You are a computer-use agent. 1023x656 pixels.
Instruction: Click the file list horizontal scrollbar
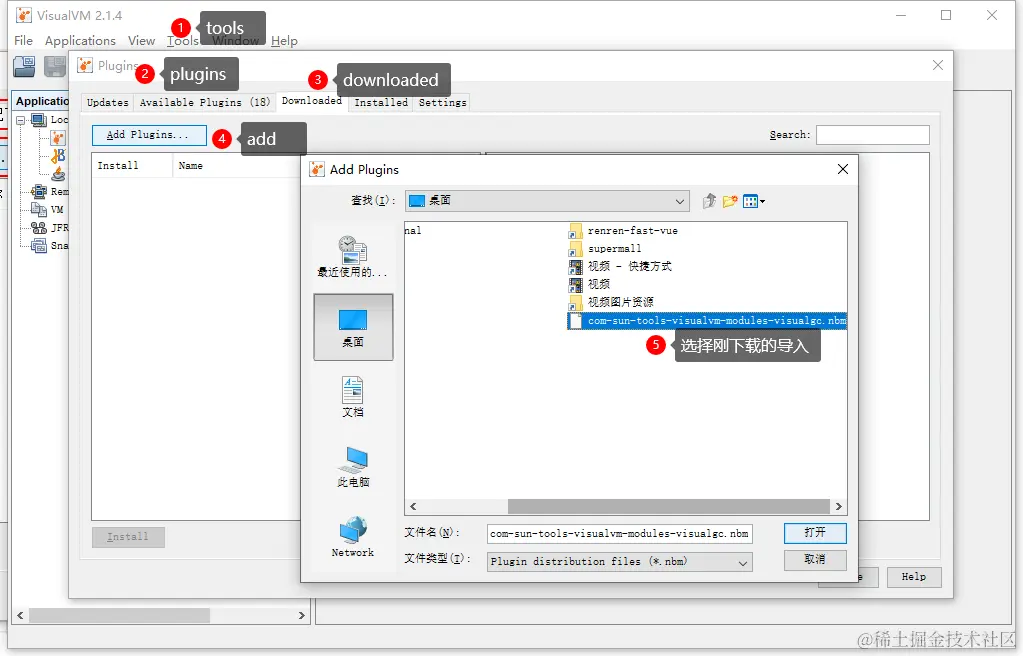click(x=668, y=507)
